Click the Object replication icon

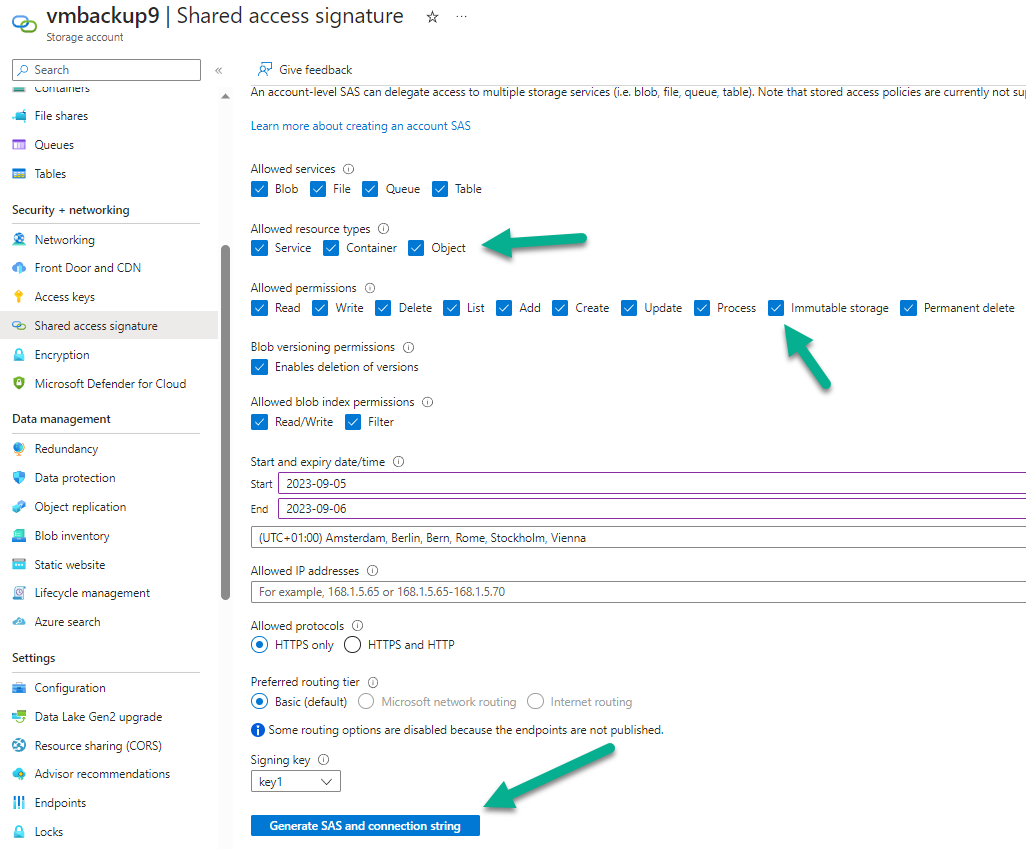click(19, 507)
